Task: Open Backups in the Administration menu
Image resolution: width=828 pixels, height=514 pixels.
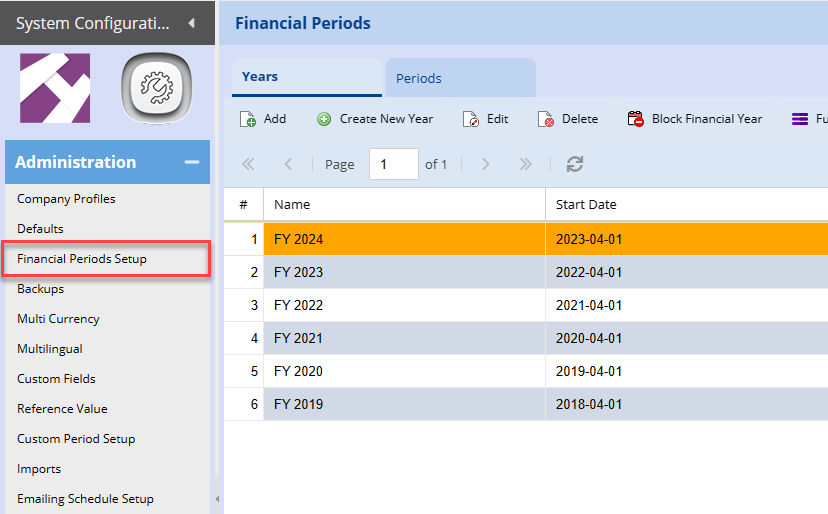Action: click(40, 289)
